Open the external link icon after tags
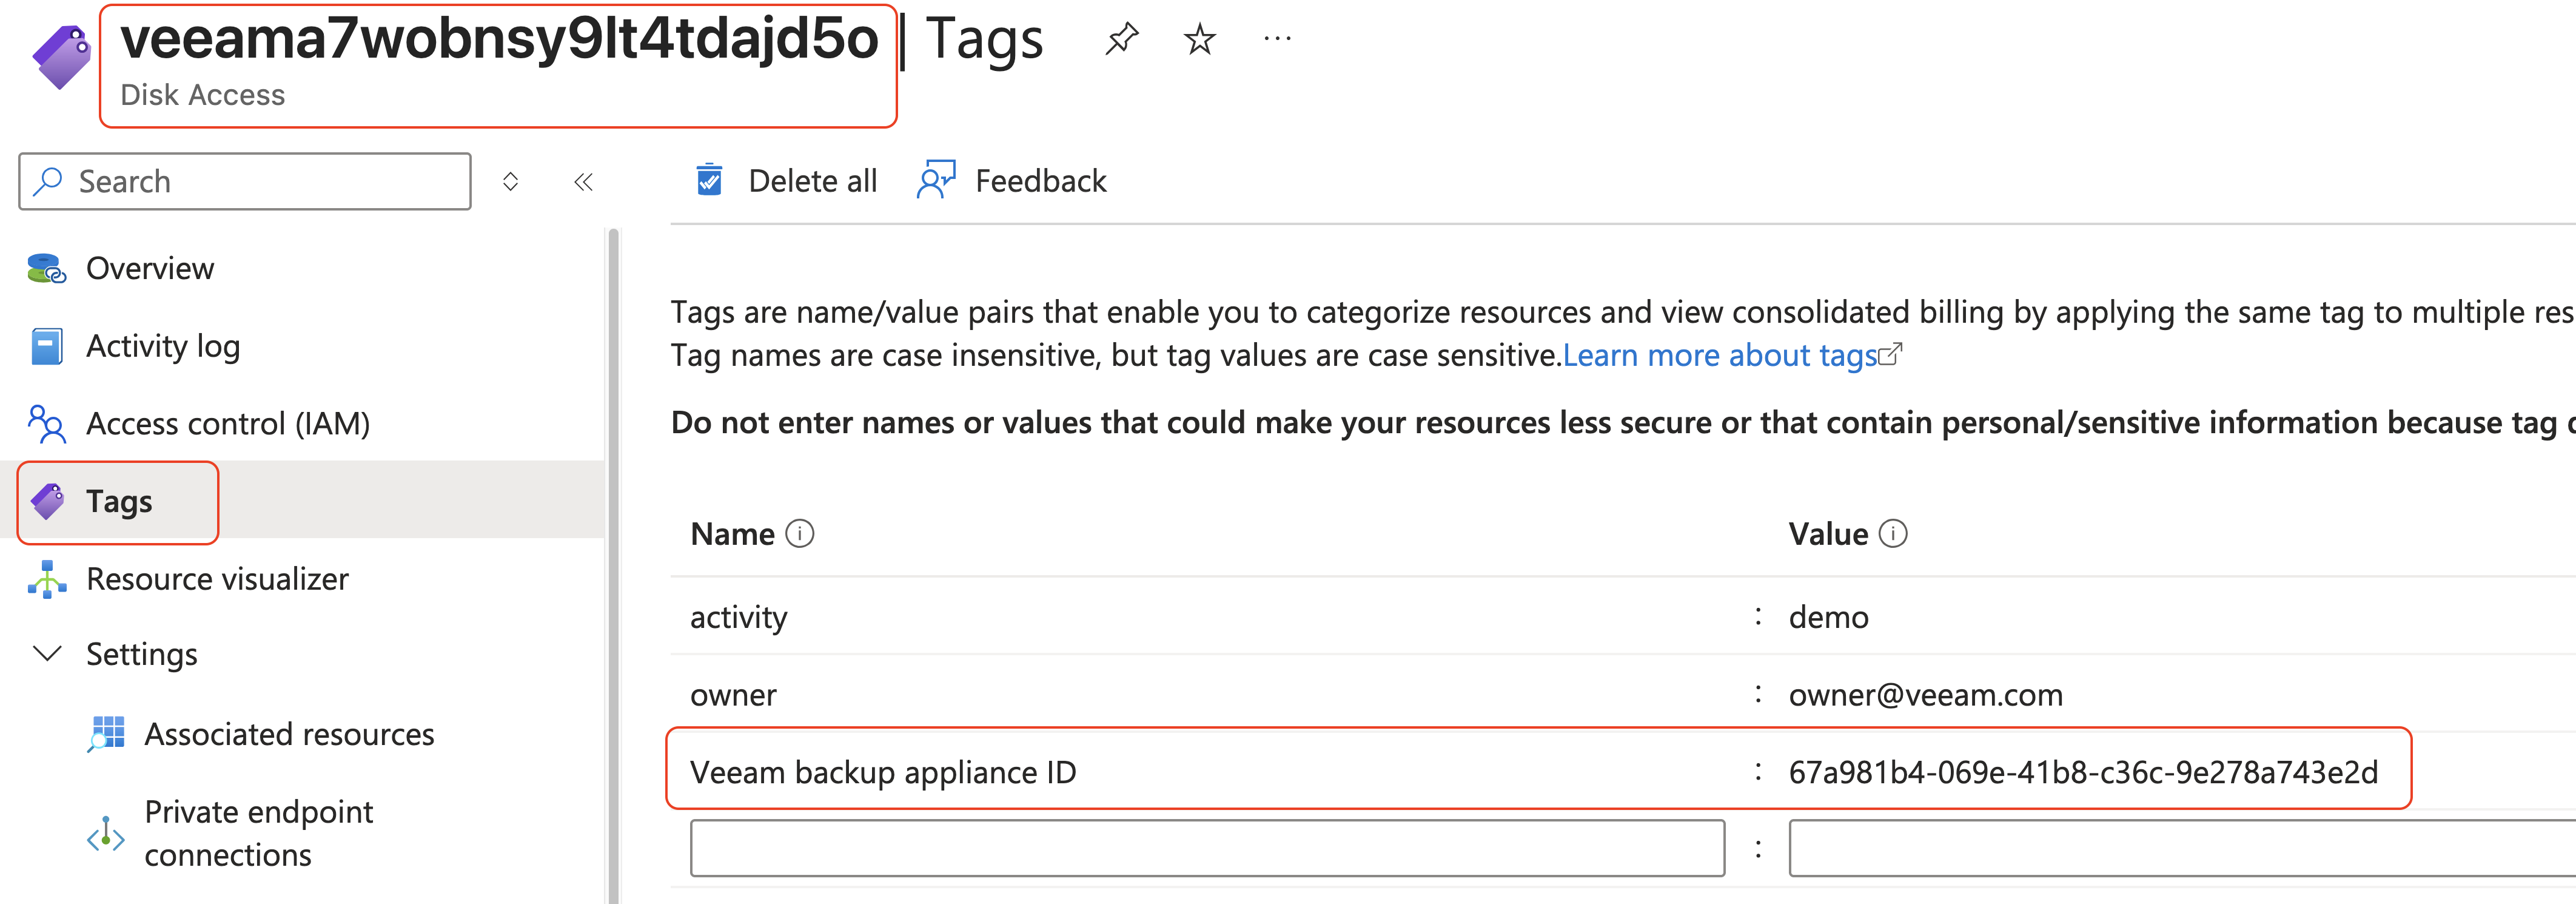 click(1890, 355)
